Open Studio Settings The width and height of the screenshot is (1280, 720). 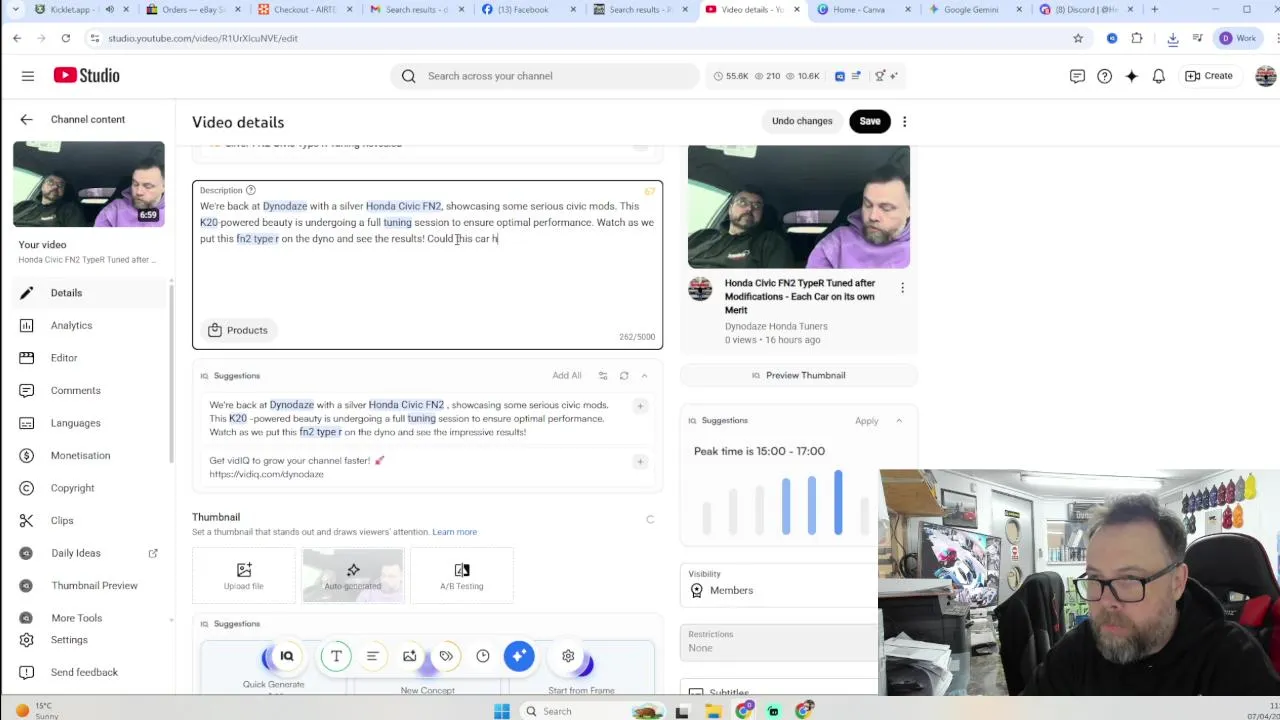point(69,640)
